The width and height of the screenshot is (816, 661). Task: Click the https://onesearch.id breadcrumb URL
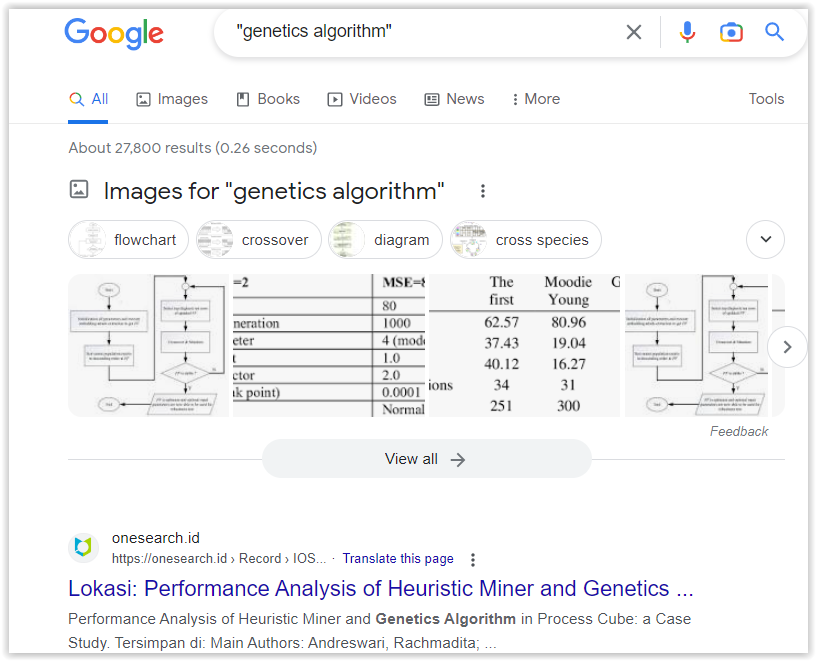point(219,558)
